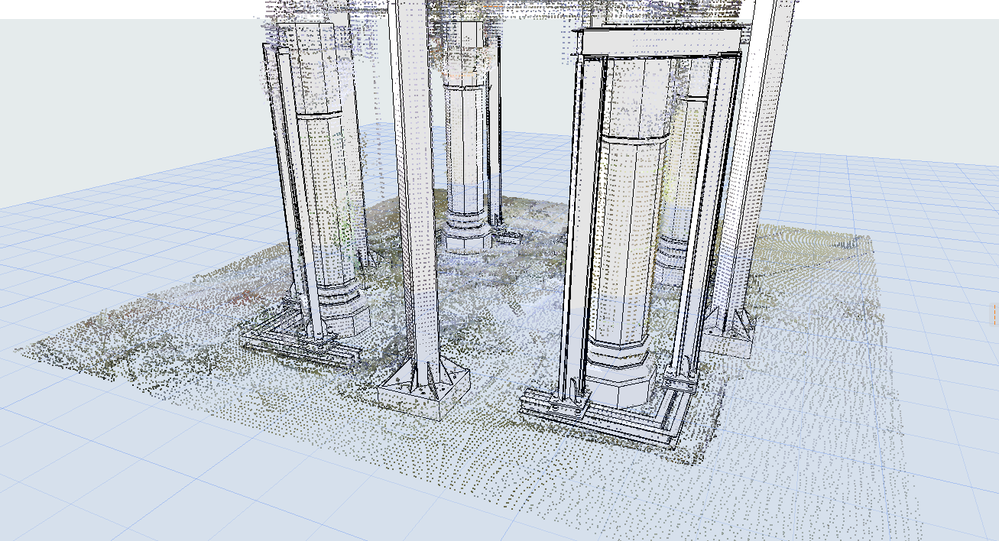This screenshot has height=541, width=999.
Task: Select the square concrete footing under the front steel column
Action: [424, 388]
